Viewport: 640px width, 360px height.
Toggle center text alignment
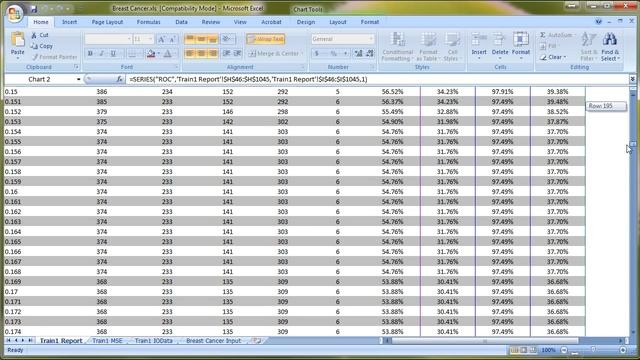click(x=201, y=53)
